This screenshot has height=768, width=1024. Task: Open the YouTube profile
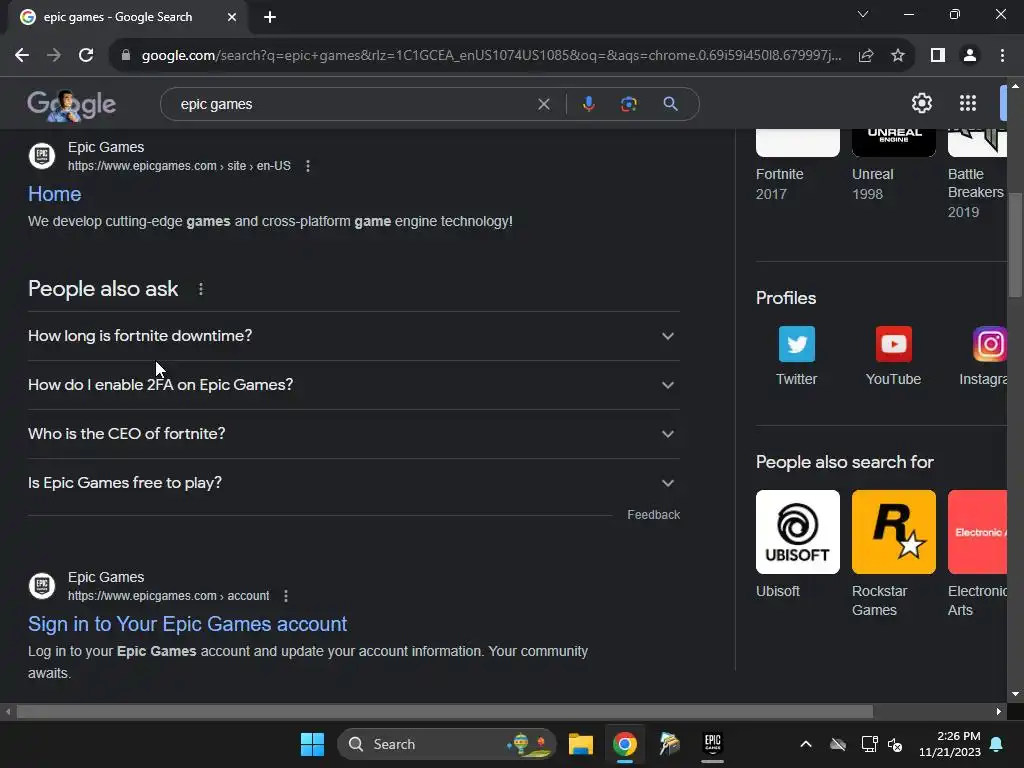(x=893, y=356)
